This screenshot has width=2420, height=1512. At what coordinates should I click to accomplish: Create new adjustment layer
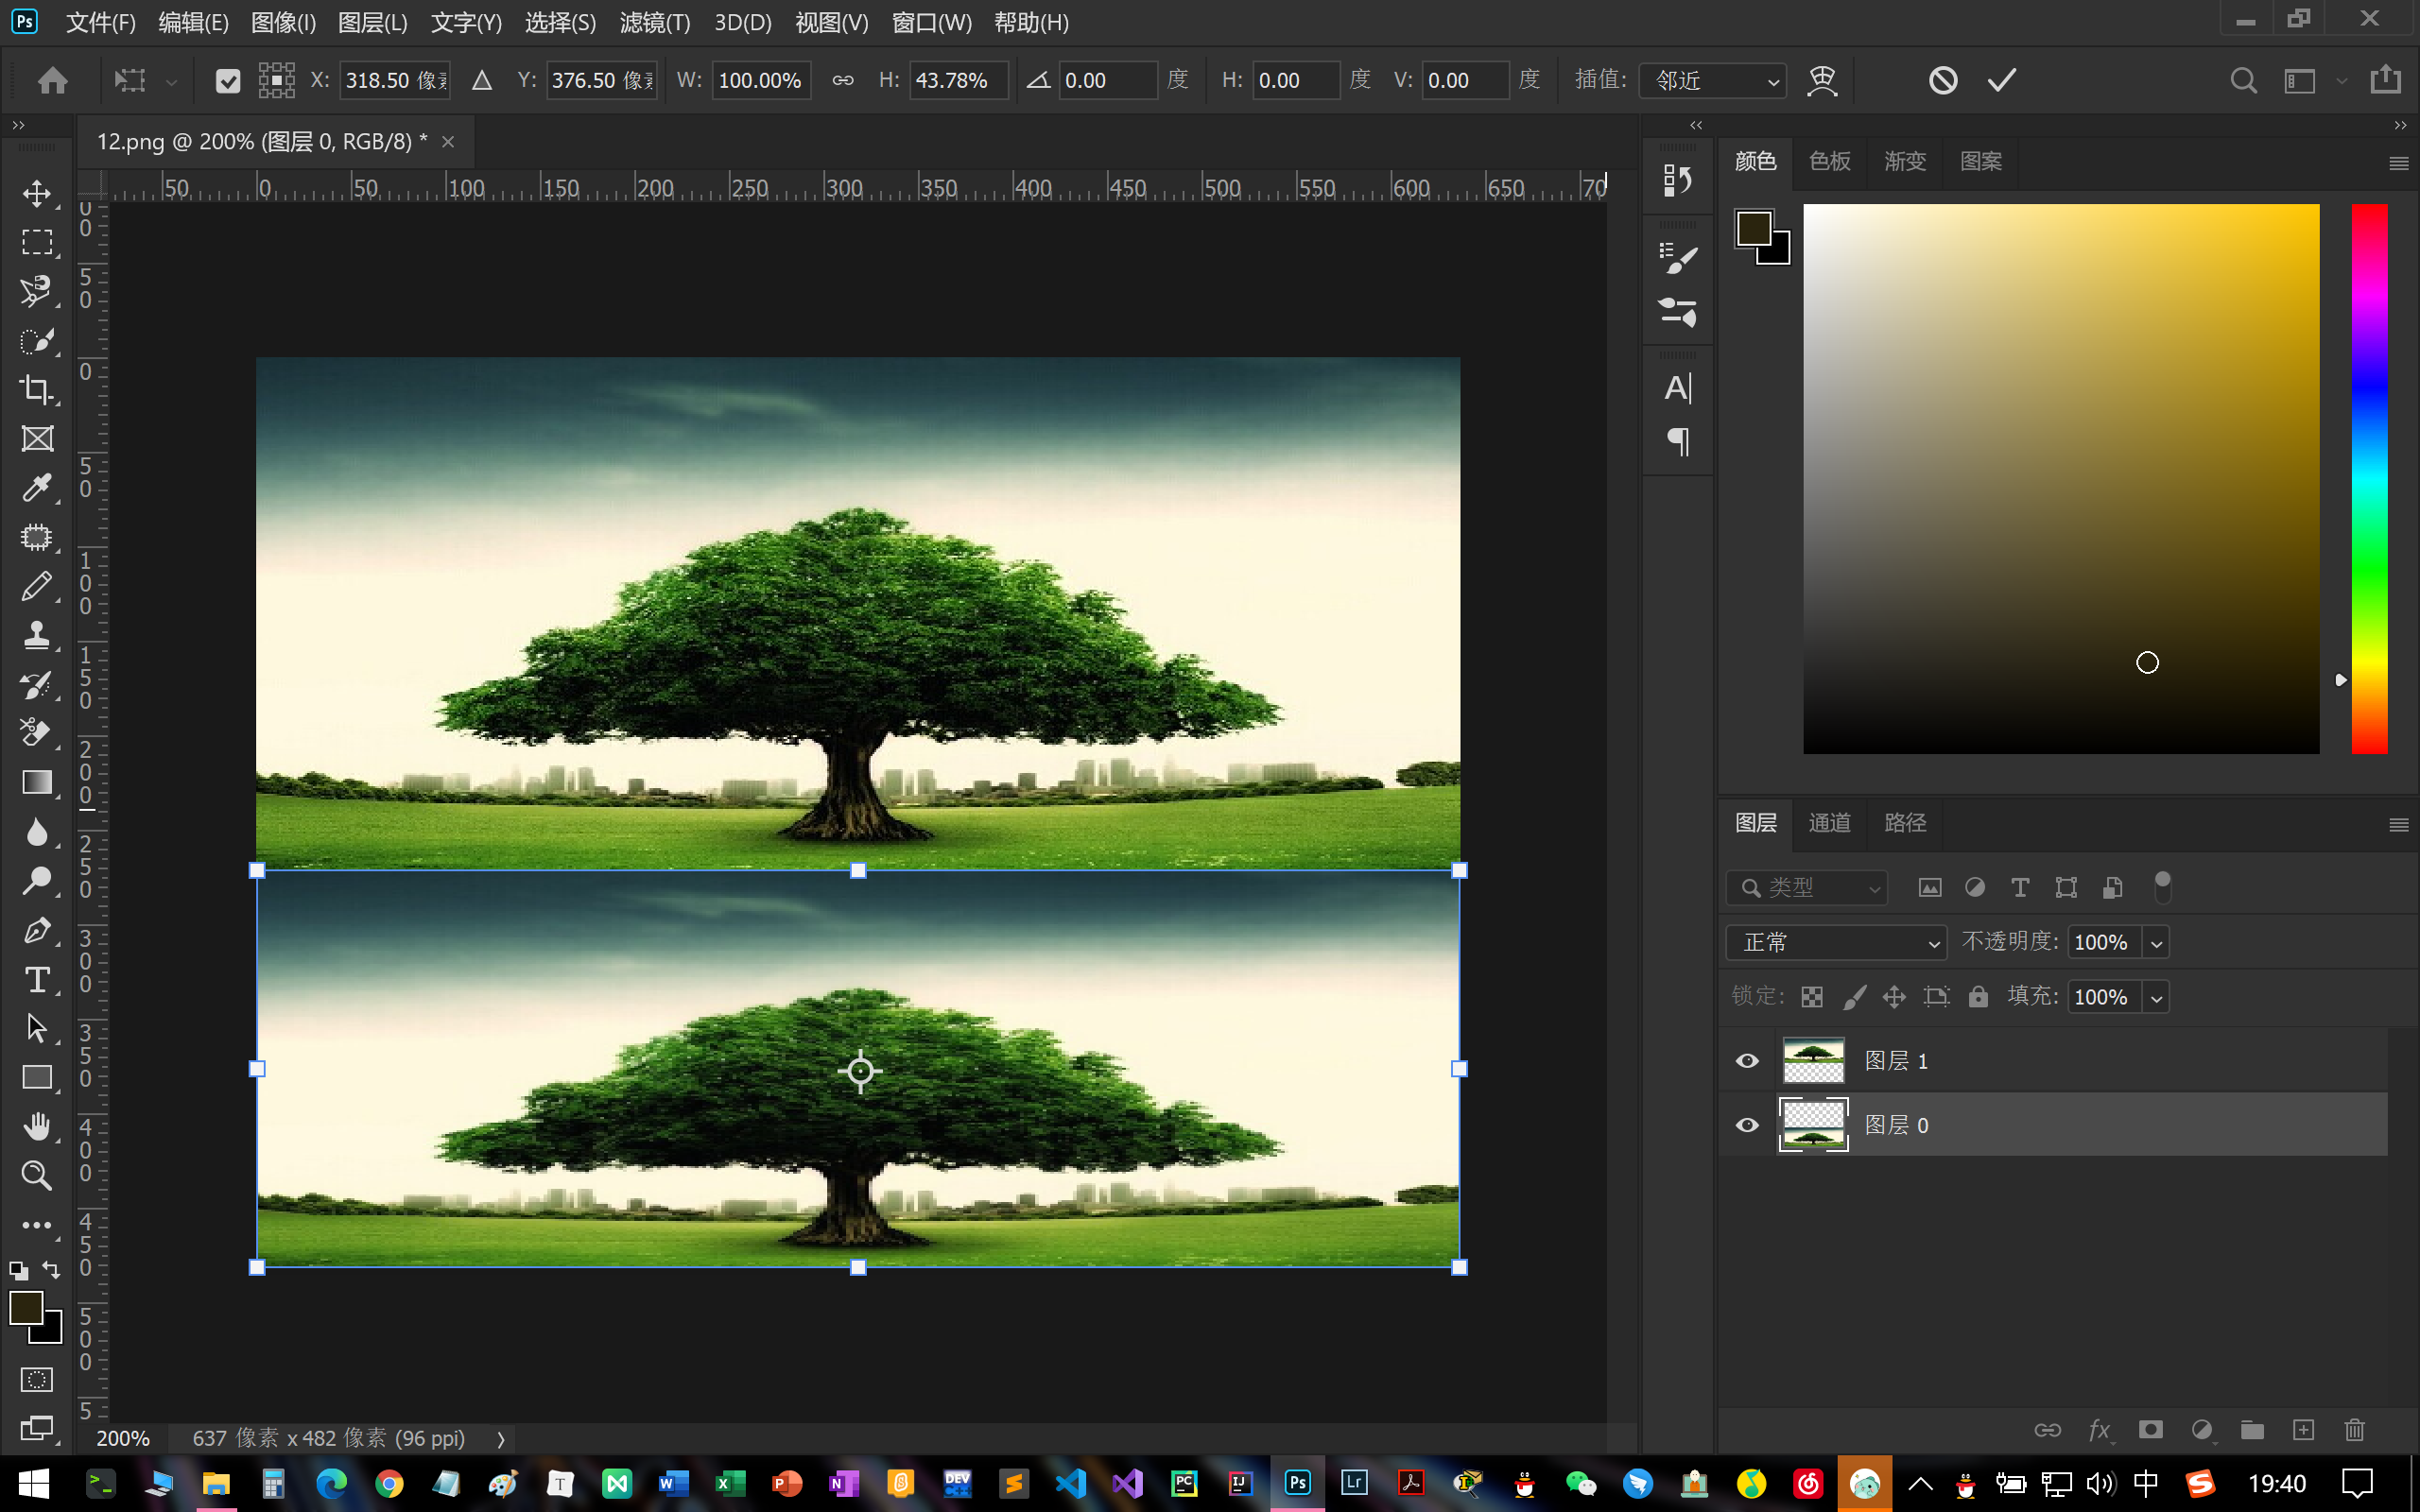[2201, 1430]
